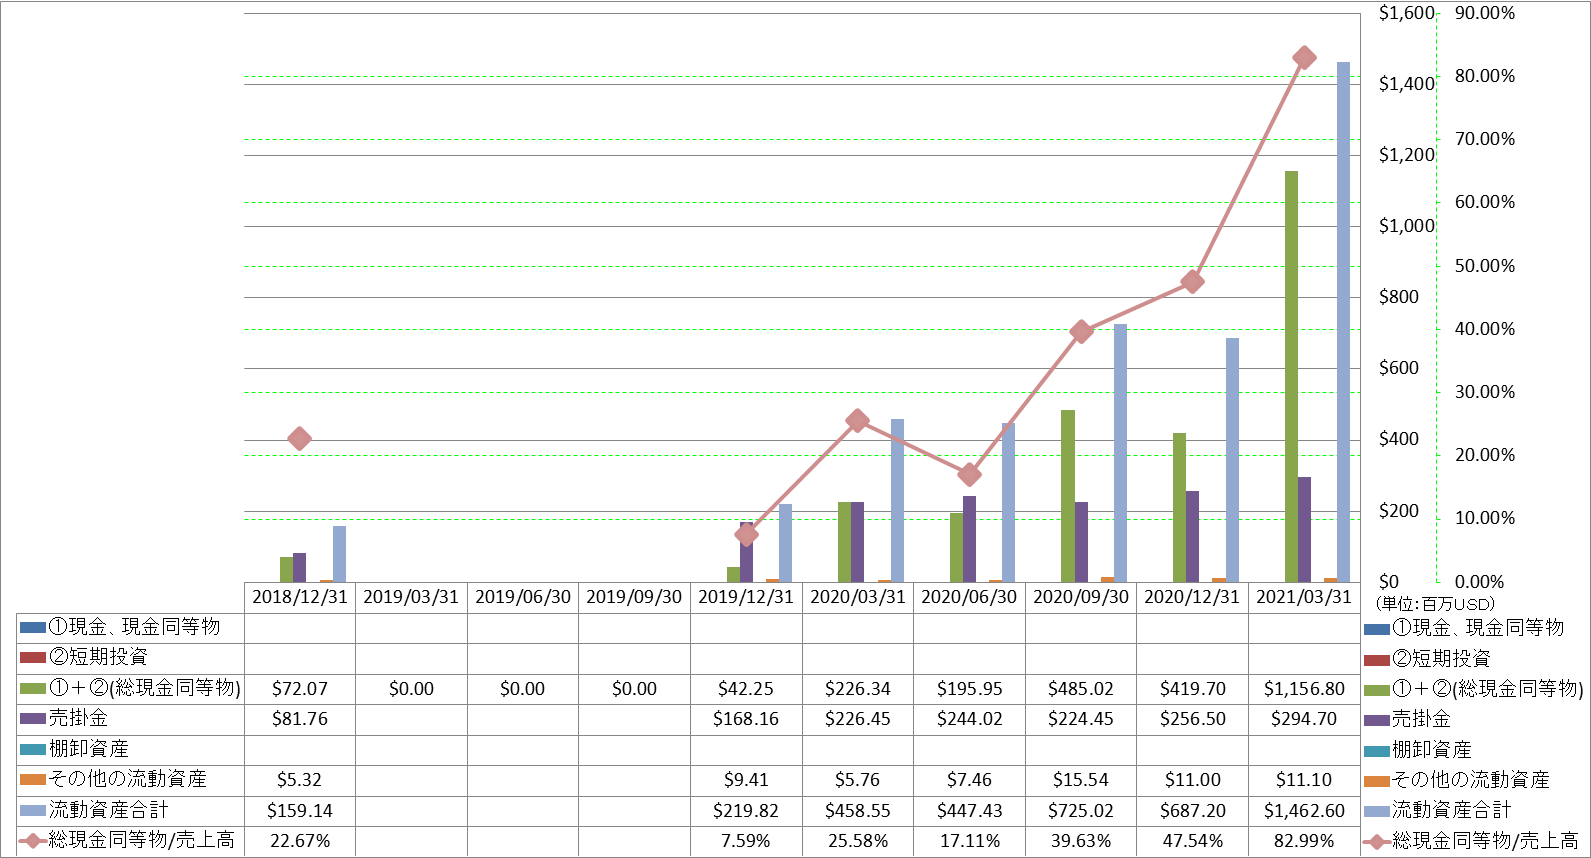
Task: Select the 2019/09/30 date column header
Action: tap(634, 597)
